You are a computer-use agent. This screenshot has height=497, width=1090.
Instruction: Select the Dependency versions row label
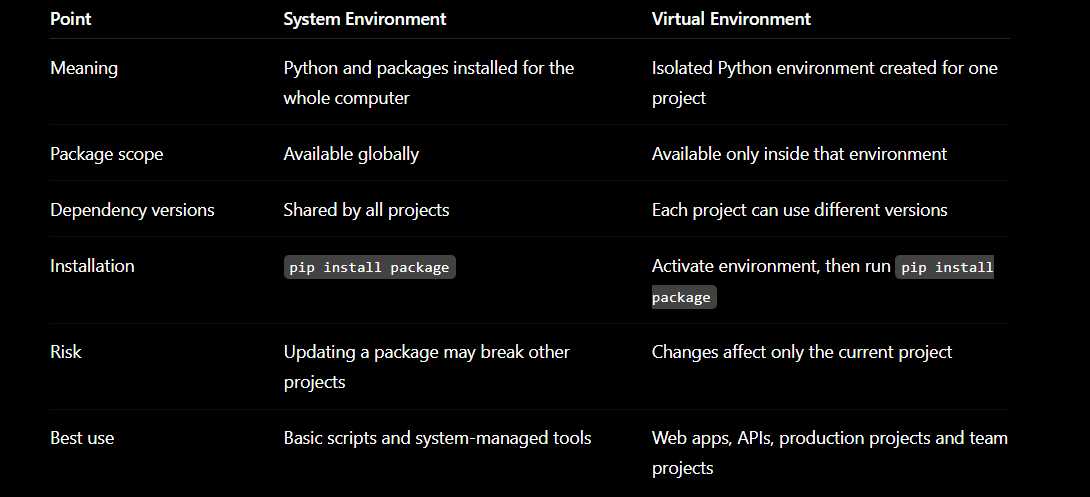(132, 210)
